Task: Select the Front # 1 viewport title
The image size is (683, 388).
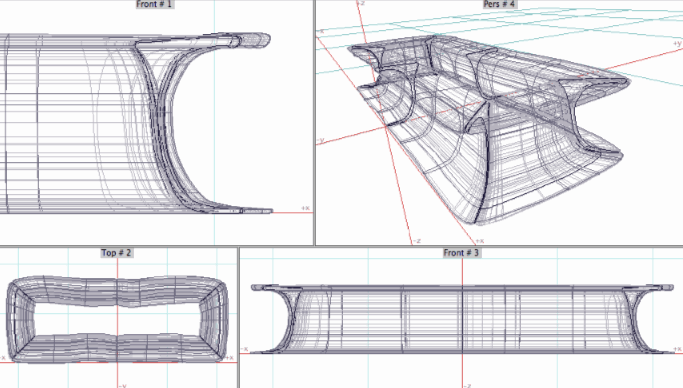Action: pyautogui.click(x=154, y=4)
